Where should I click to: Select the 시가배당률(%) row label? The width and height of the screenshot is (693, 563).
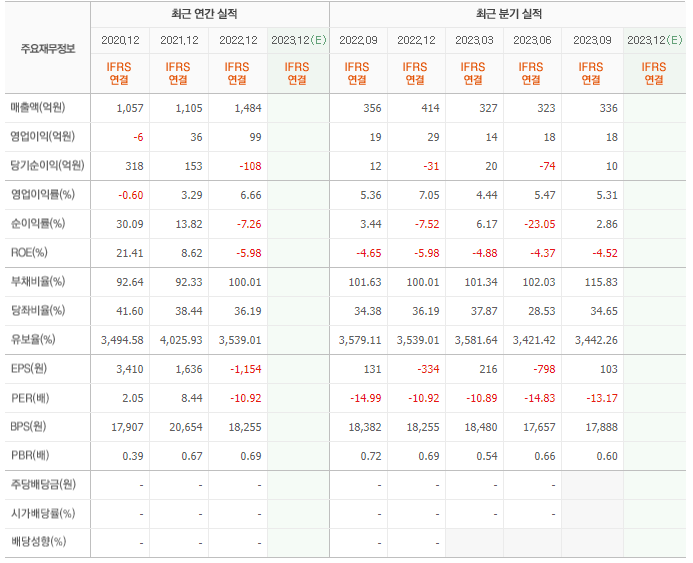43,514
